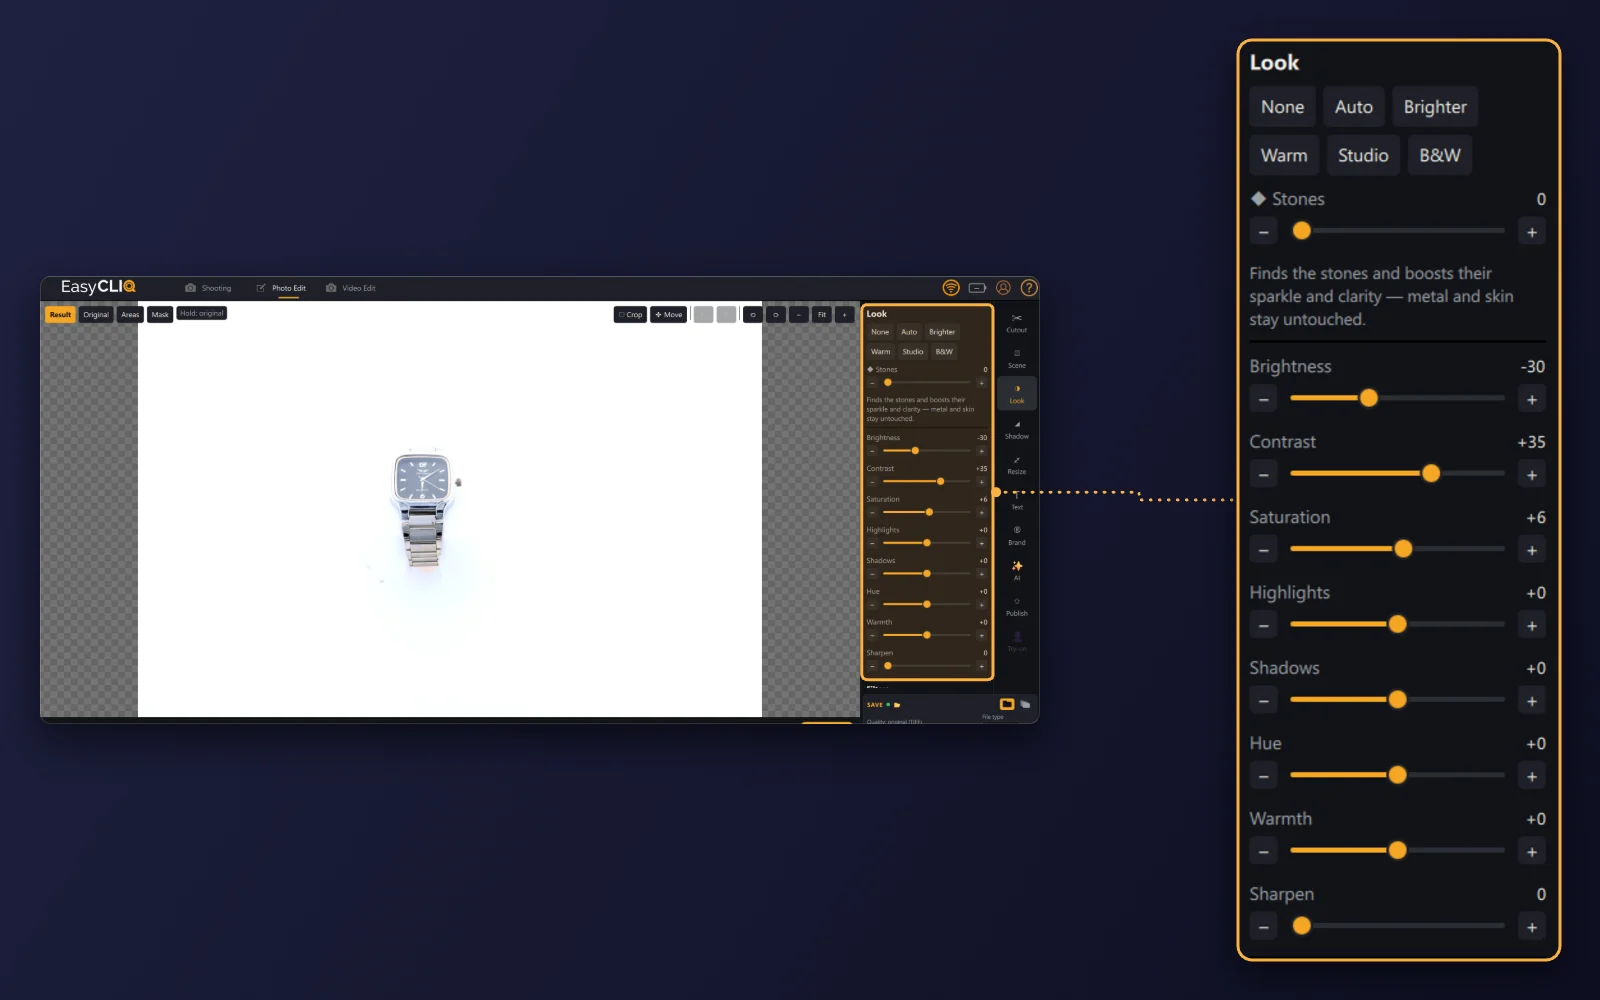
Task: Click the SAVE button below the Look panel
Action: click(x=875, y=705)
